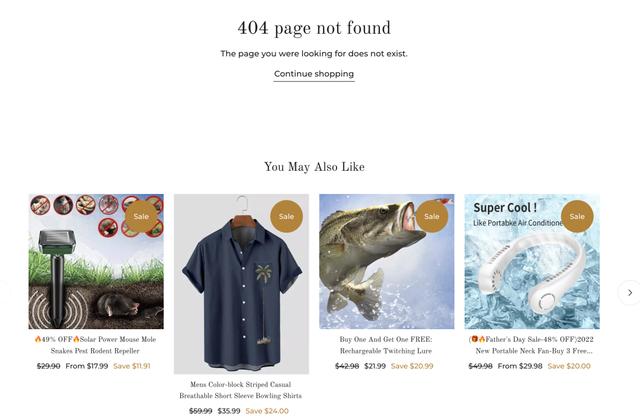Click the Sale badge on the fishing lure

click(431, 216)
